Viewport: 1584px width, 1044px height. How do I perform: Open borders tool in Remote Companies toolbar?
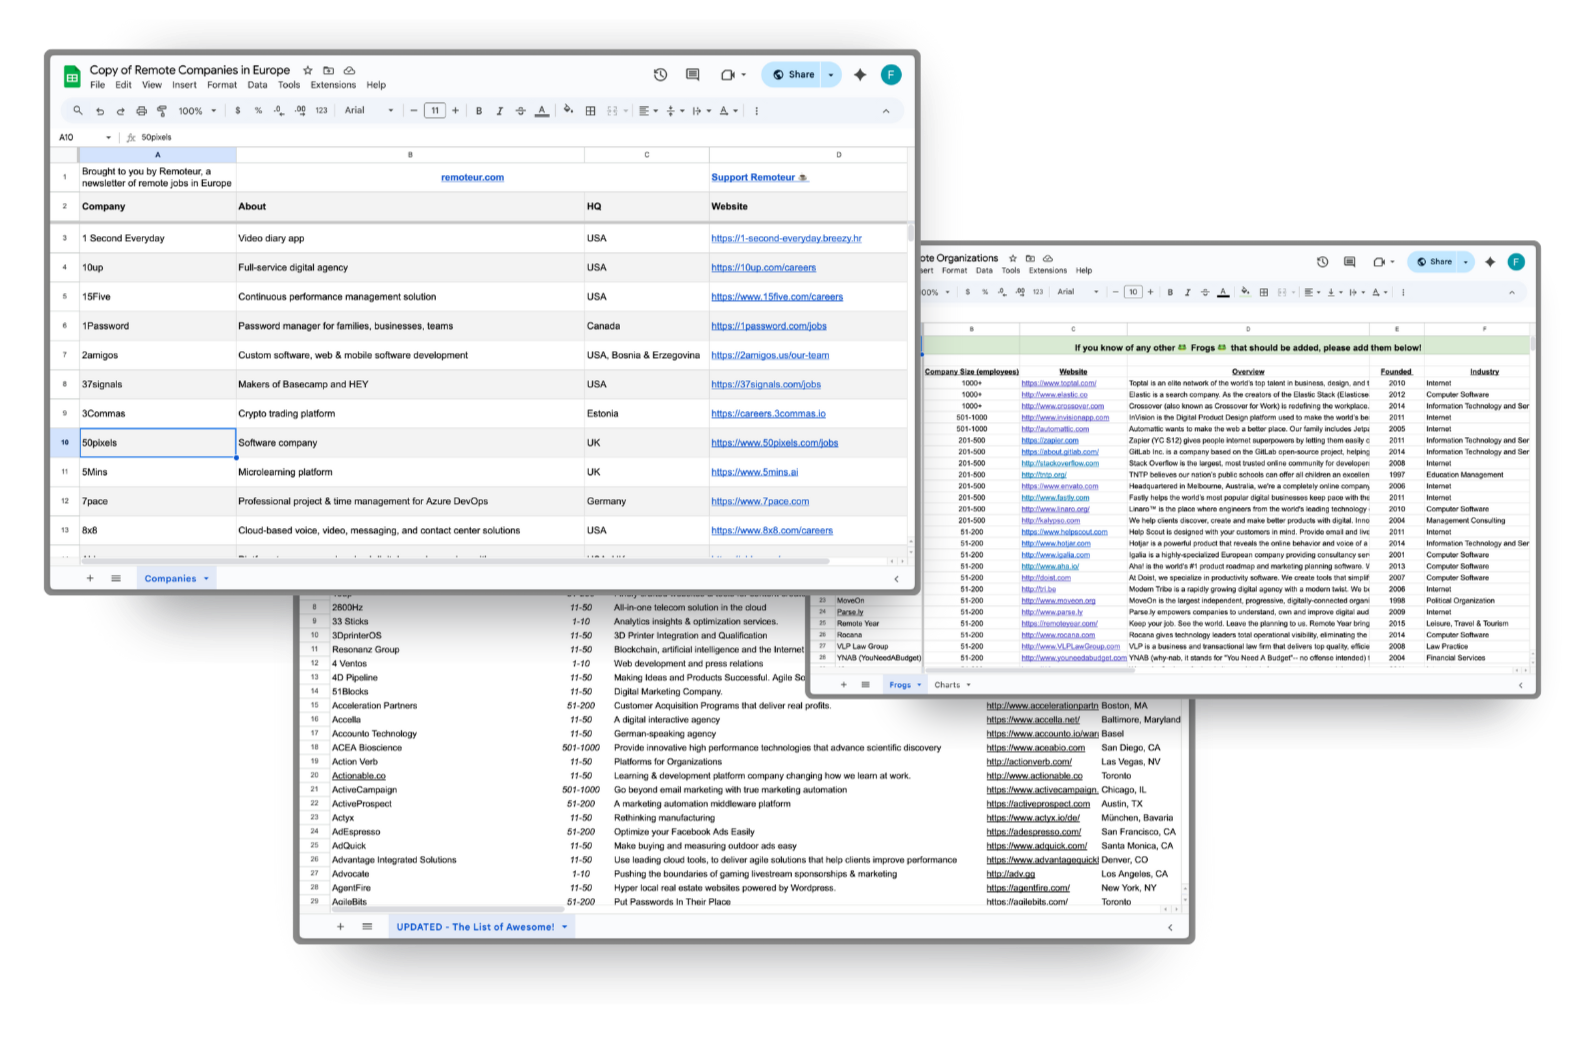pos(590,111)
